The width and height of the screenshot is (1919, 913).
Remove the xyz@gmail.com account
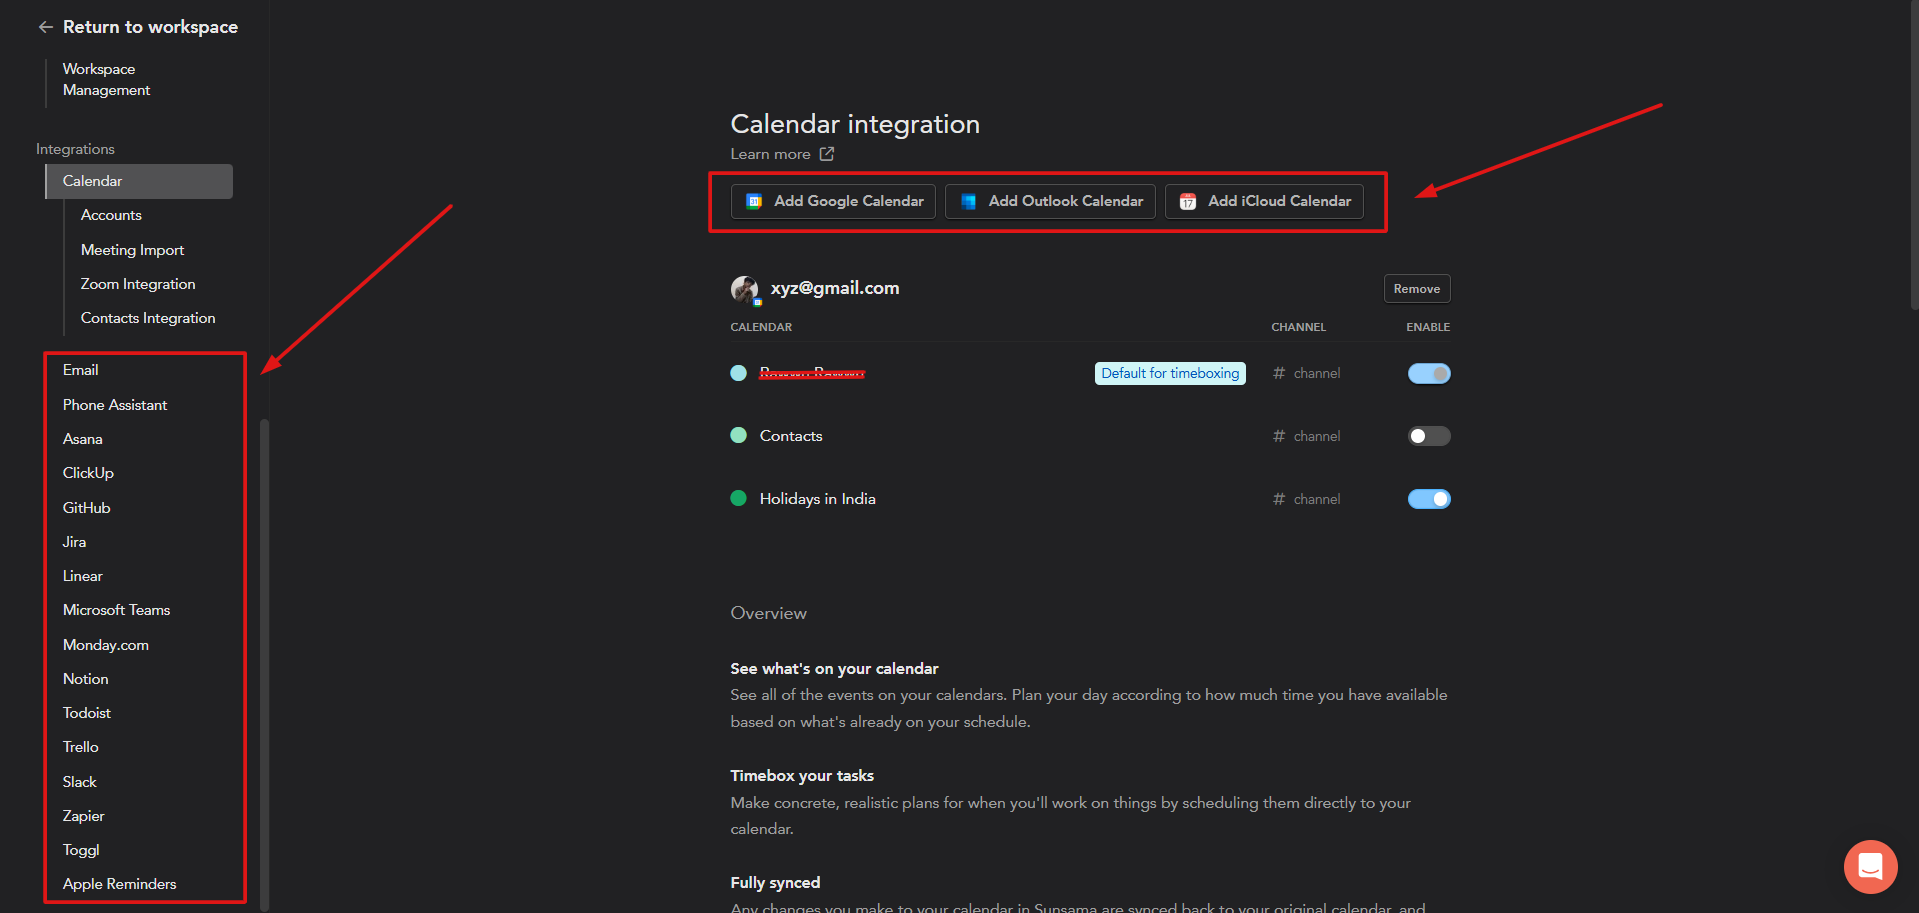(1417, 289)
